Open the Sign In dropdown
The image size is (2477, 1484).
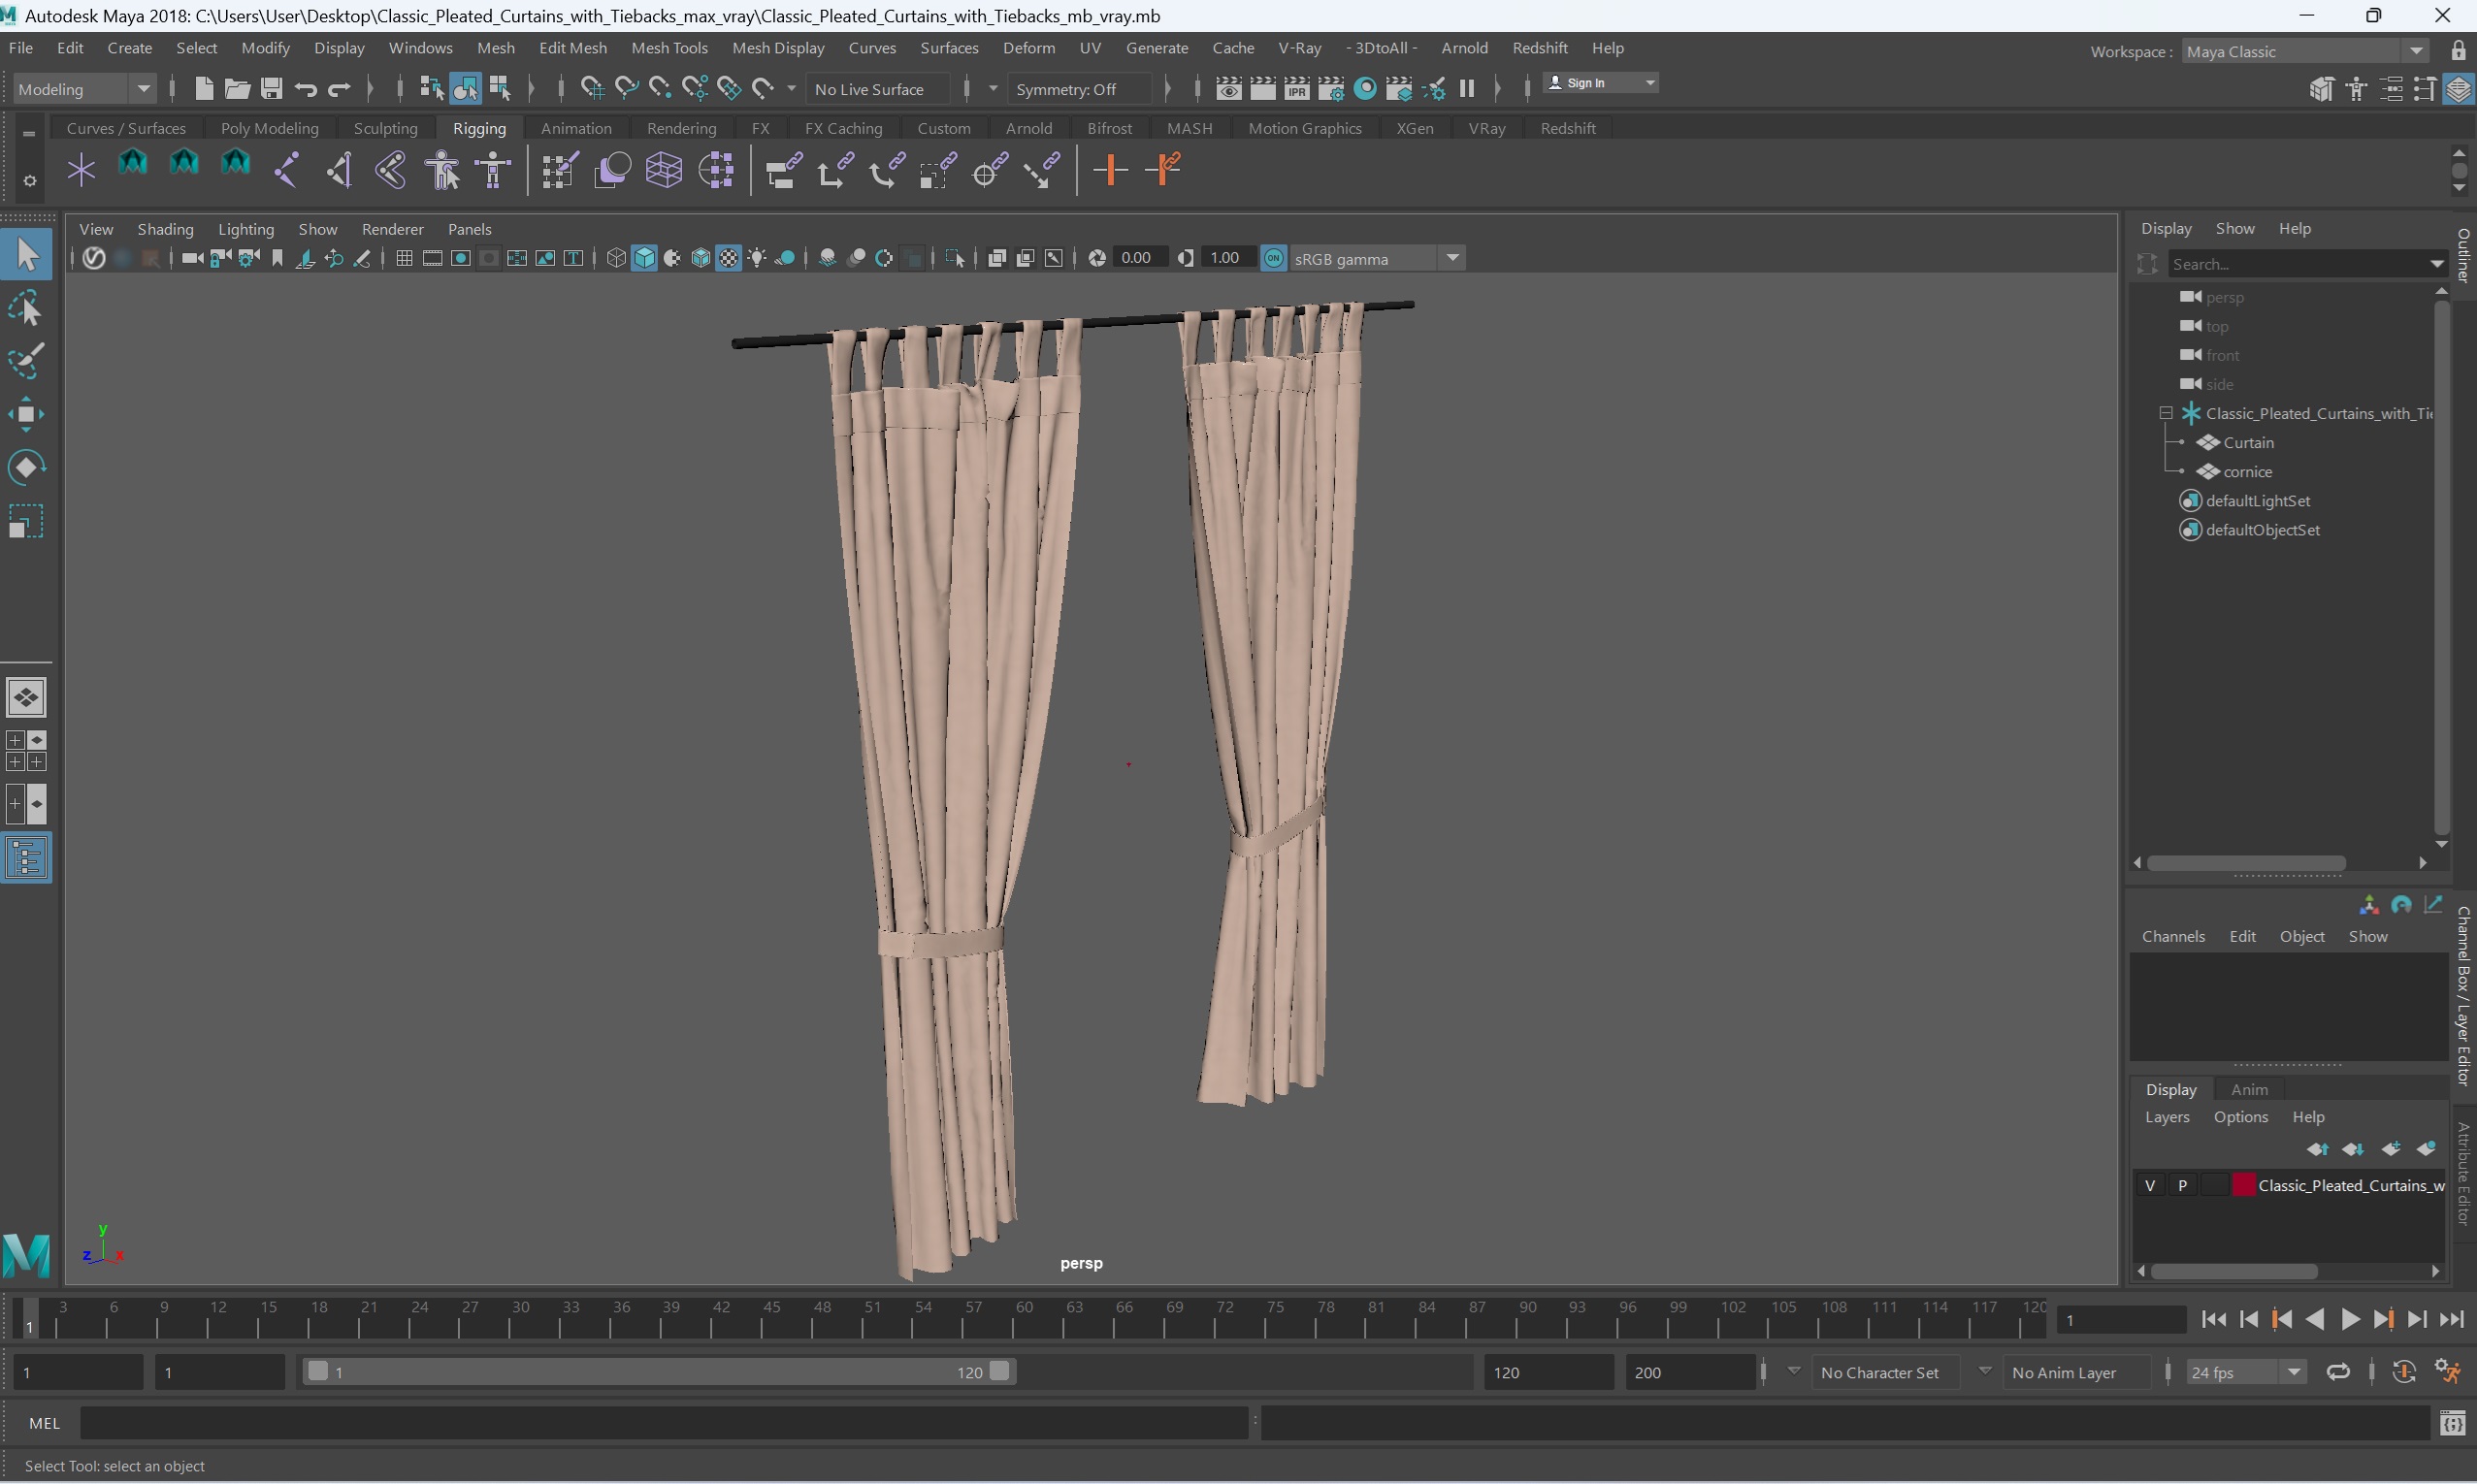point(1601,83)
